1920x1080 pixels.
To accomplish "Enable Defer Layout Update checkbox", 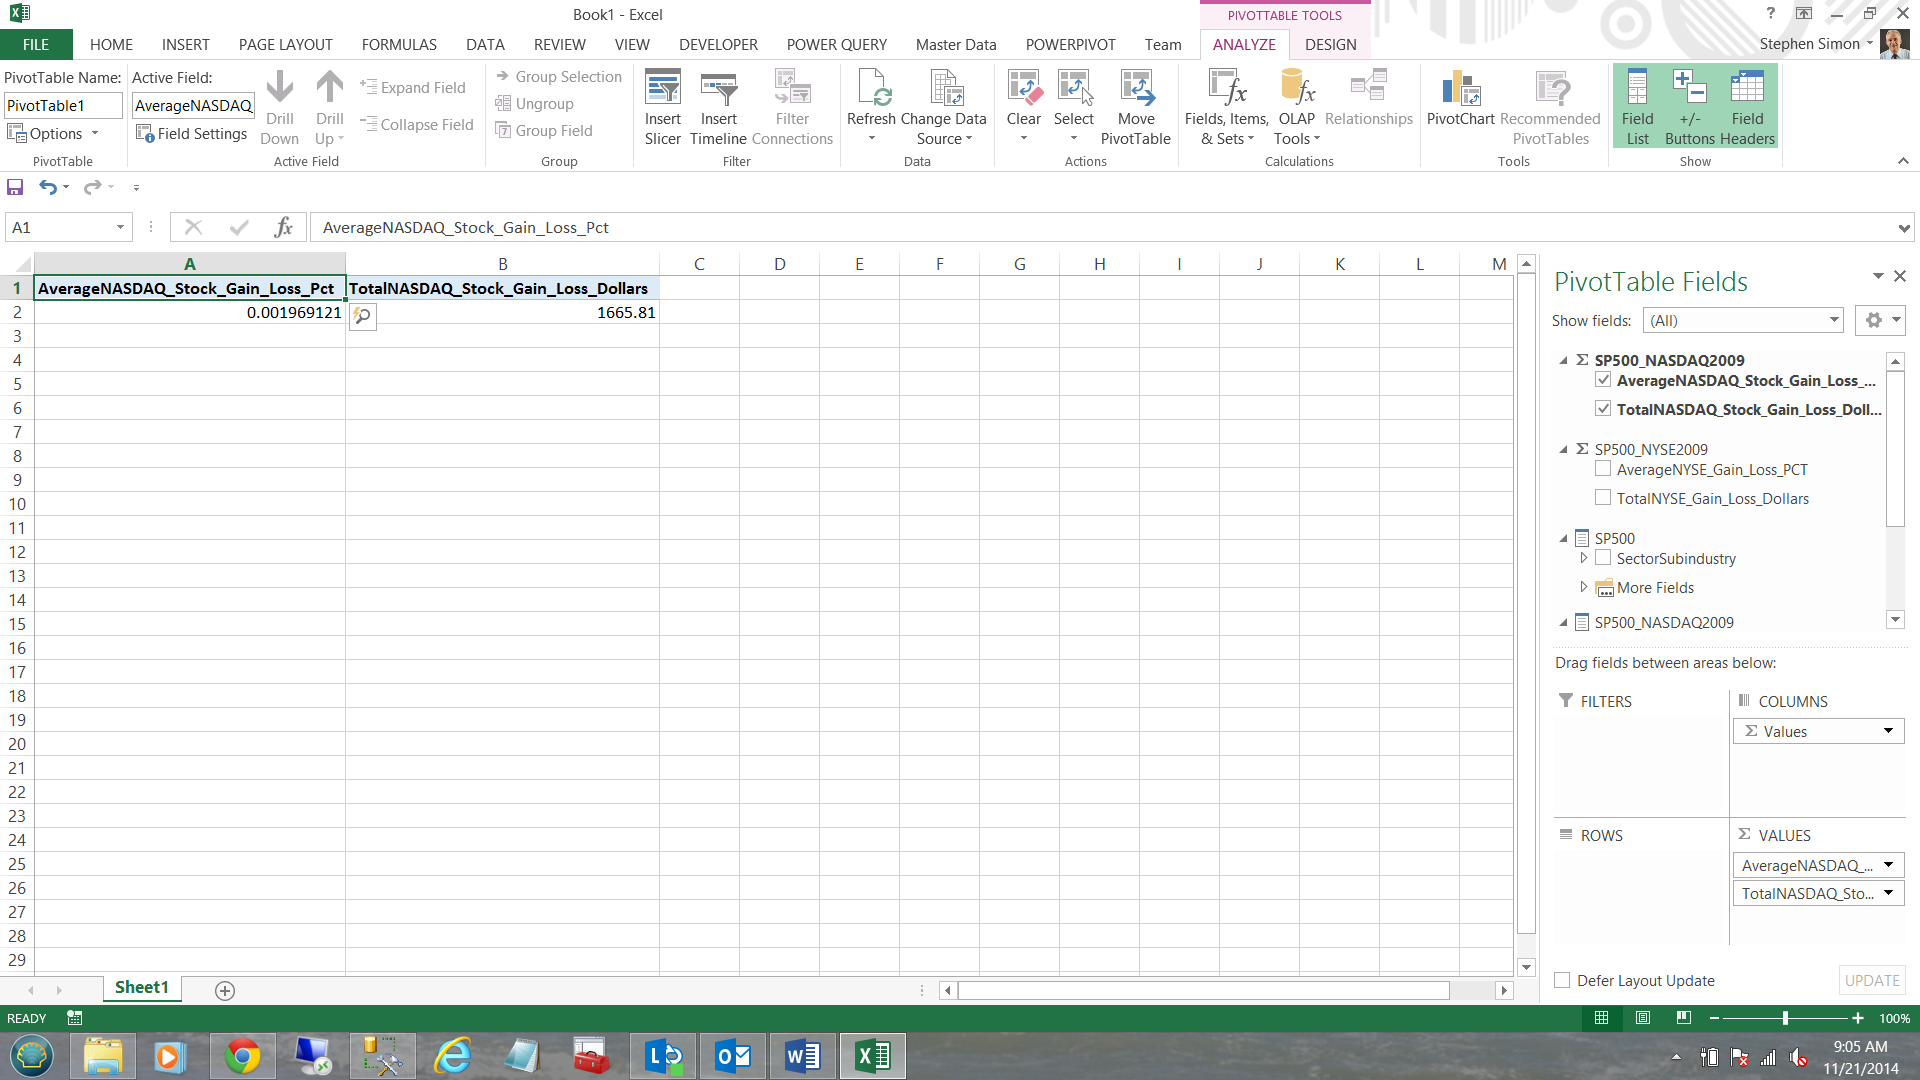I will 1562,980.
